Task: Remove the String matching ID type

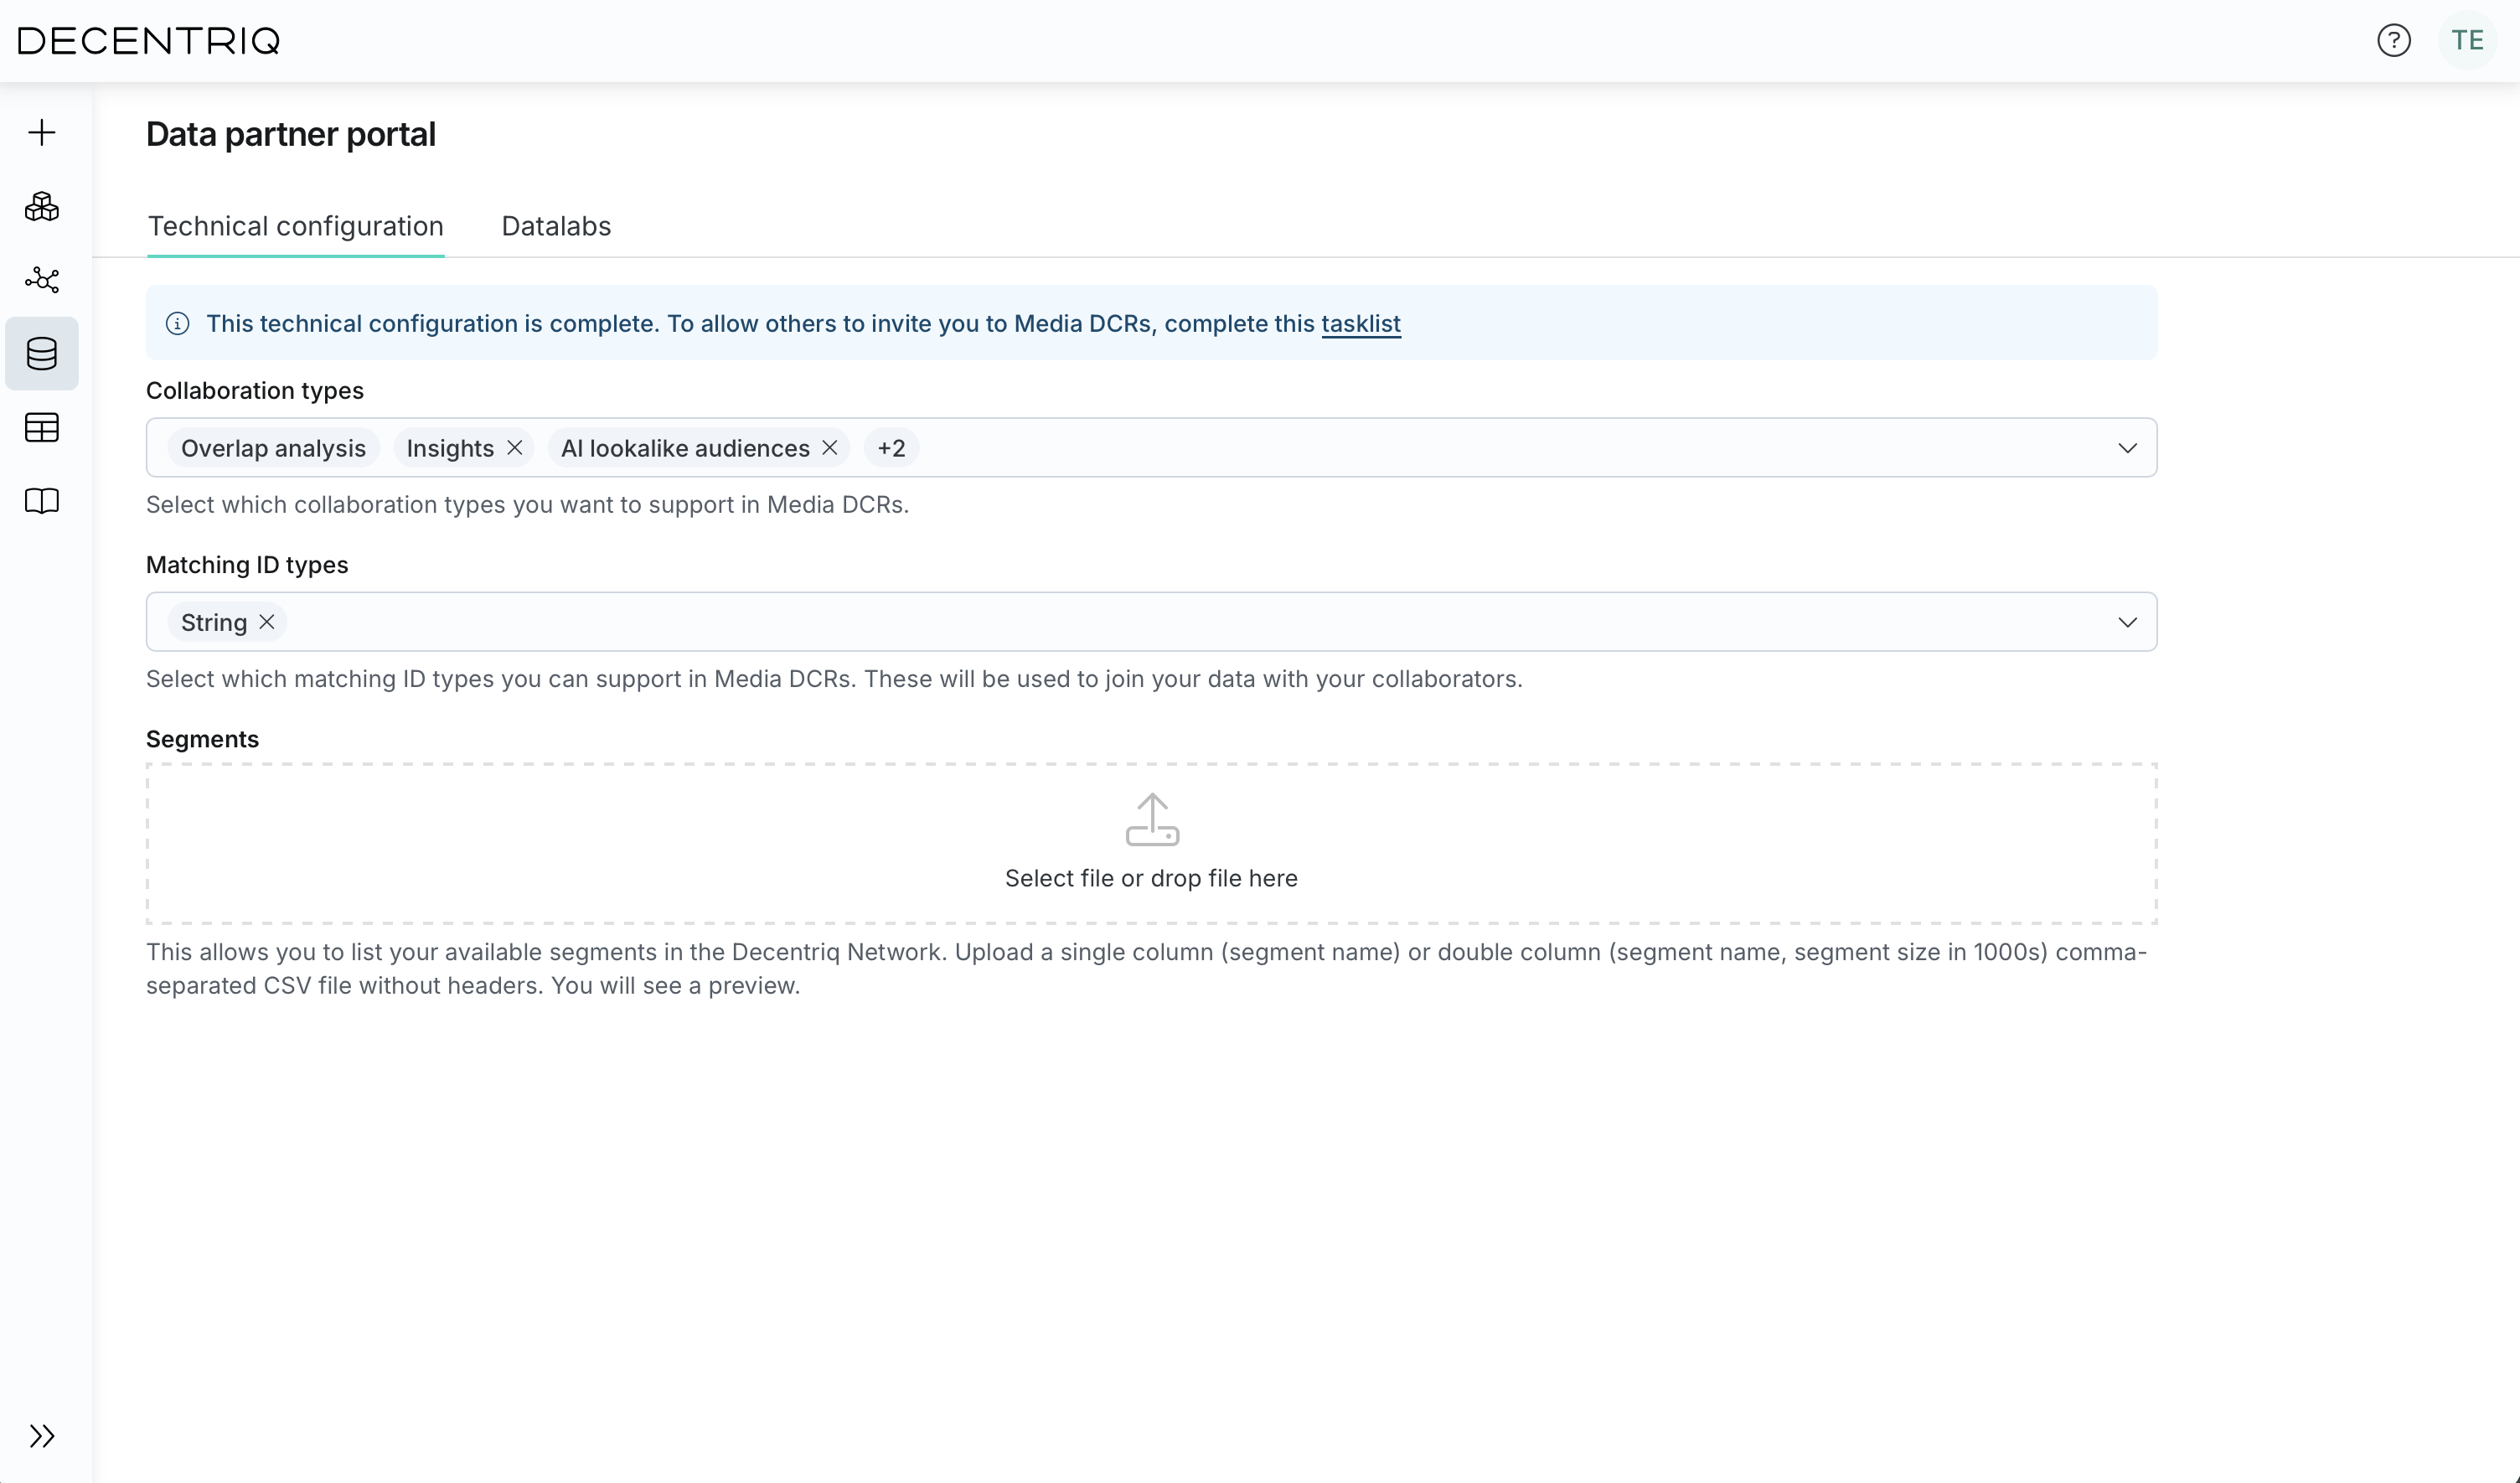Action: point(266,621)
